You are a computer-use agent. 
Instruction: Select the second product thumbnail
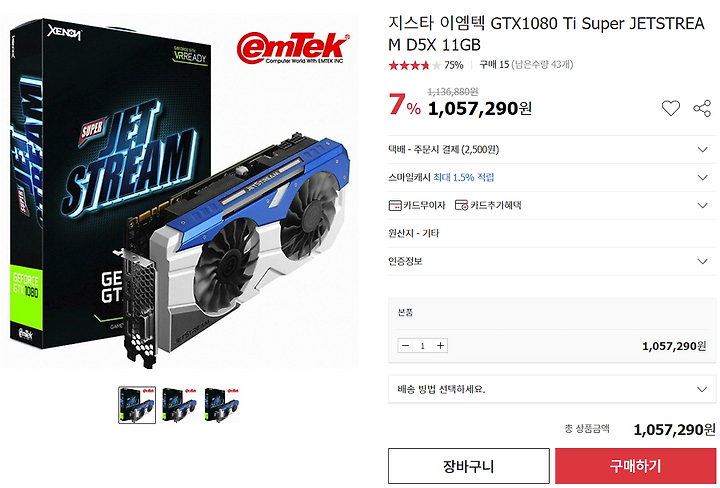(180, 405)
